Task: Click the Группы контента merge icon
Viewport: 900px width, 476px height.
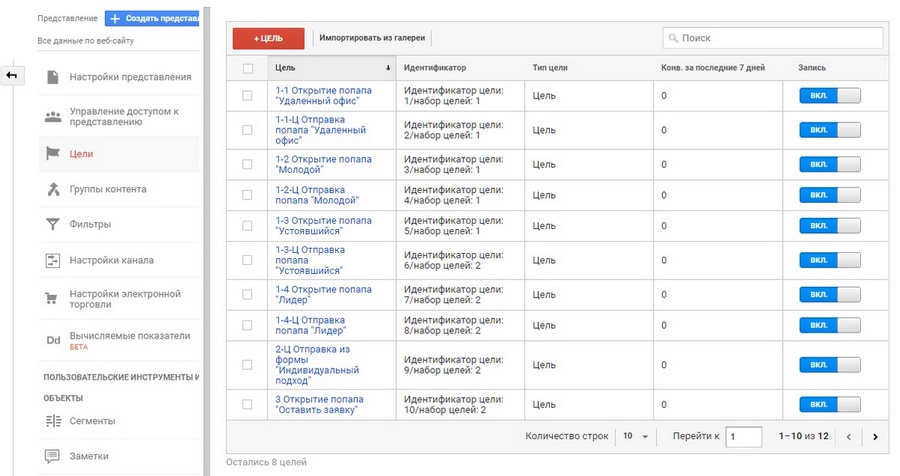Action: [53, 189]
